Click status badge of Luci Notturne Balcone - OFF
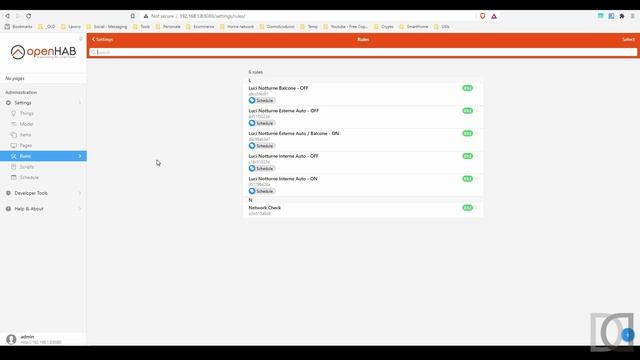The image size is (640, 360). point(467,88)
